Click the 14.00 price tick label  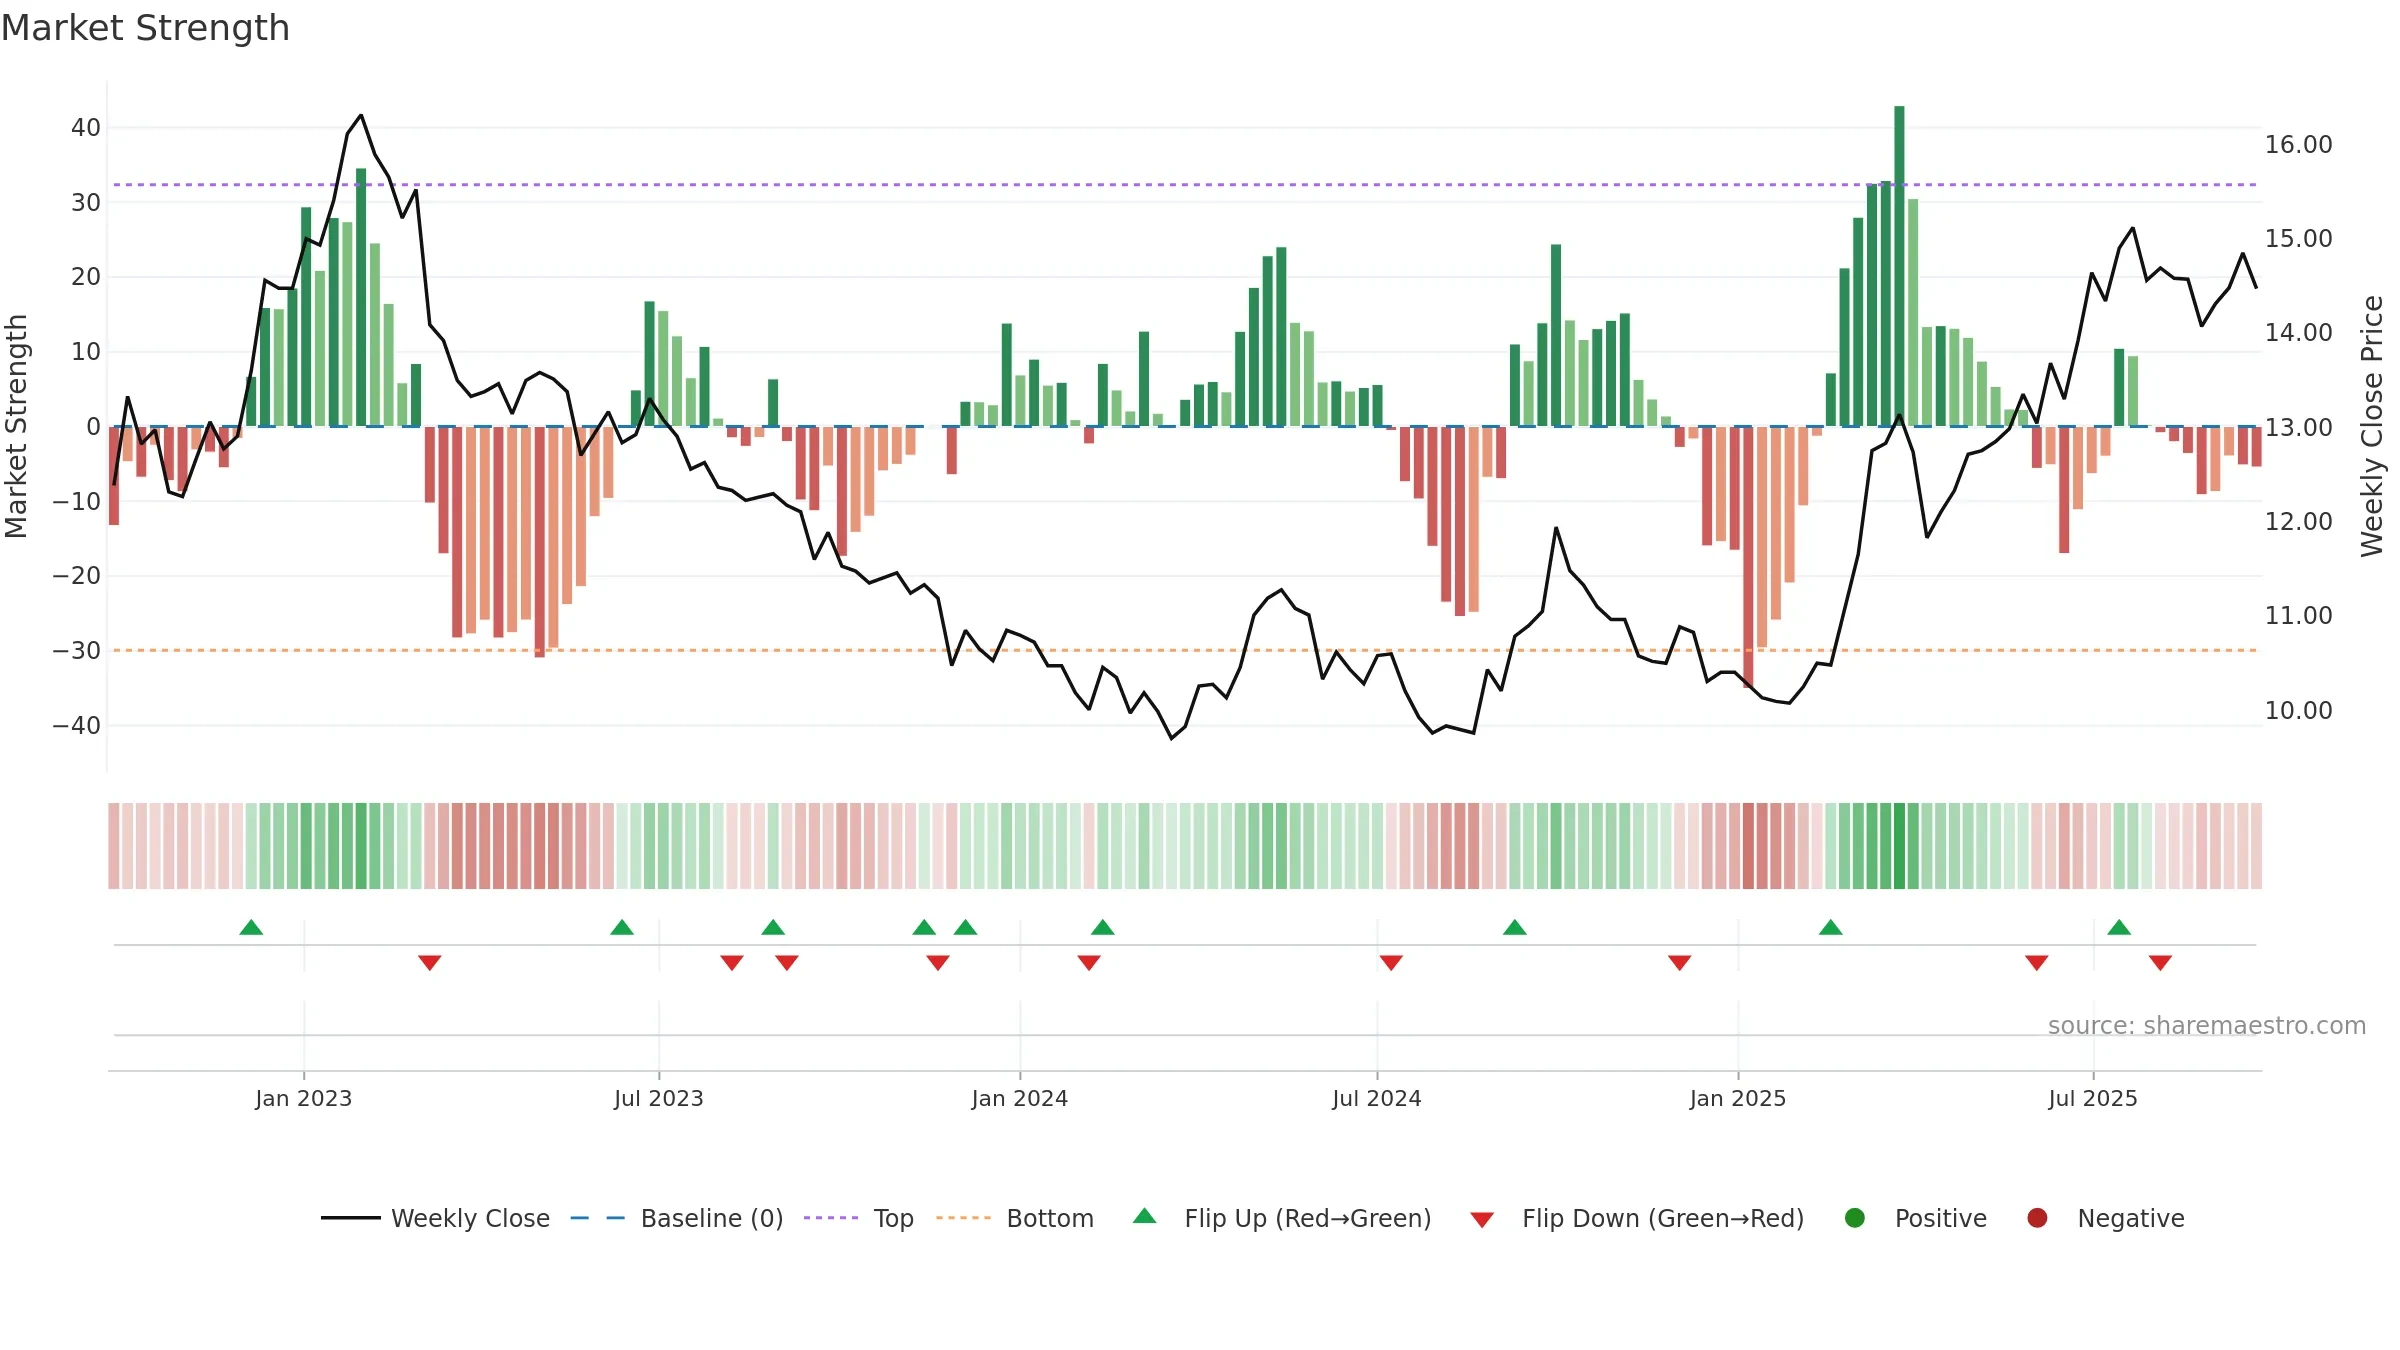coord(2299,333)
